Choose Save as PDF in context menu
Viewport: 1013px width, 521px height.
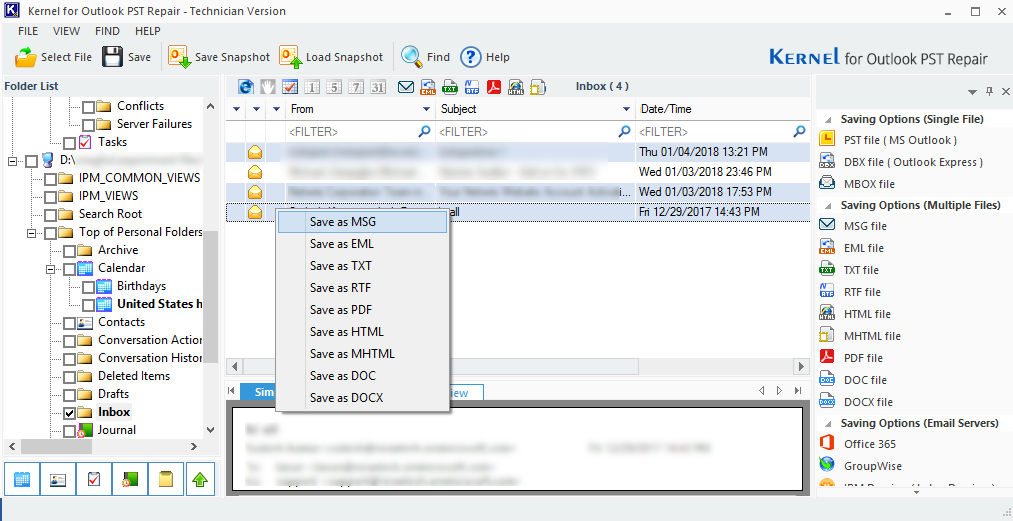362,310
